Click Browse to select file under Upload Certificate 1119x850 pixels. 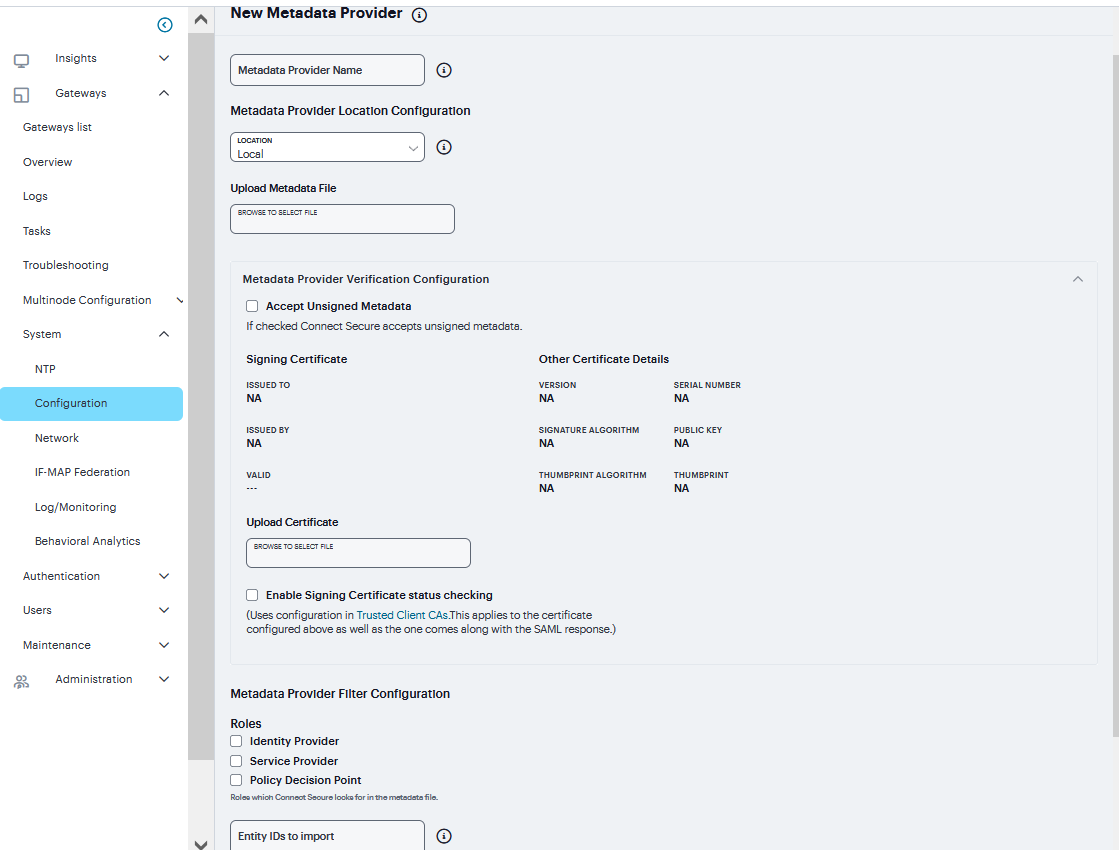(x=358, y=553)
